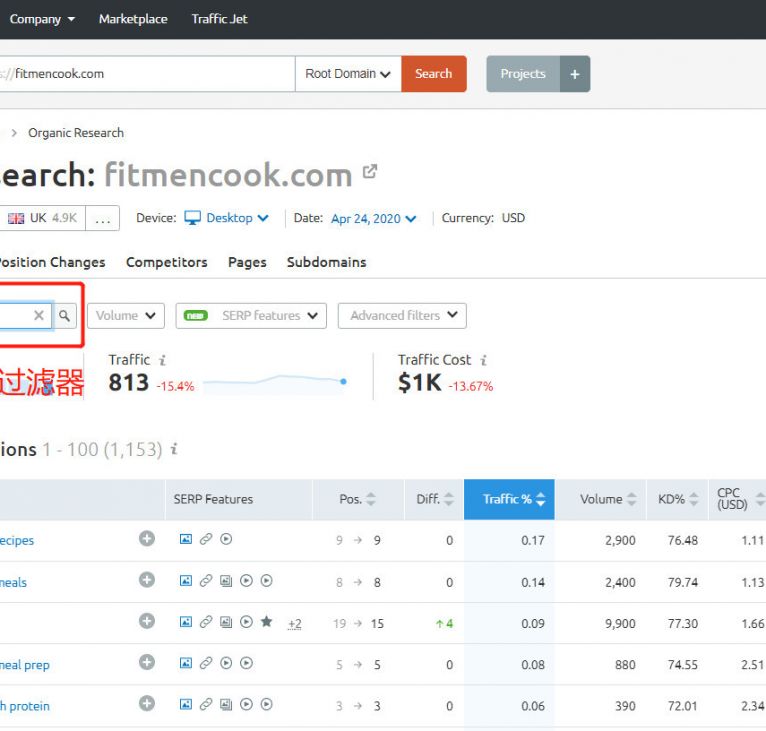
Task: Click the fitmencook.com domain input field
Action: (x=150, y=74)
